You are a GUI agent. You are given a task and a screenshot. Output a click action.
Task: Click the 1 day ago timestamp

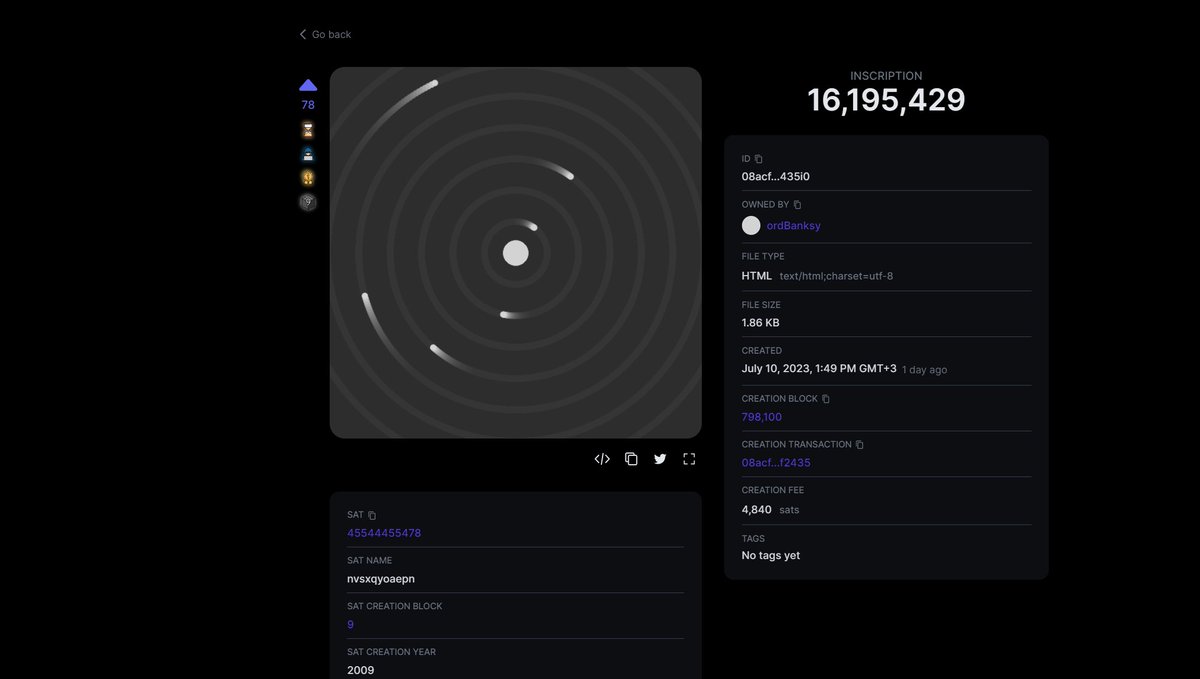tap(925, 370)
